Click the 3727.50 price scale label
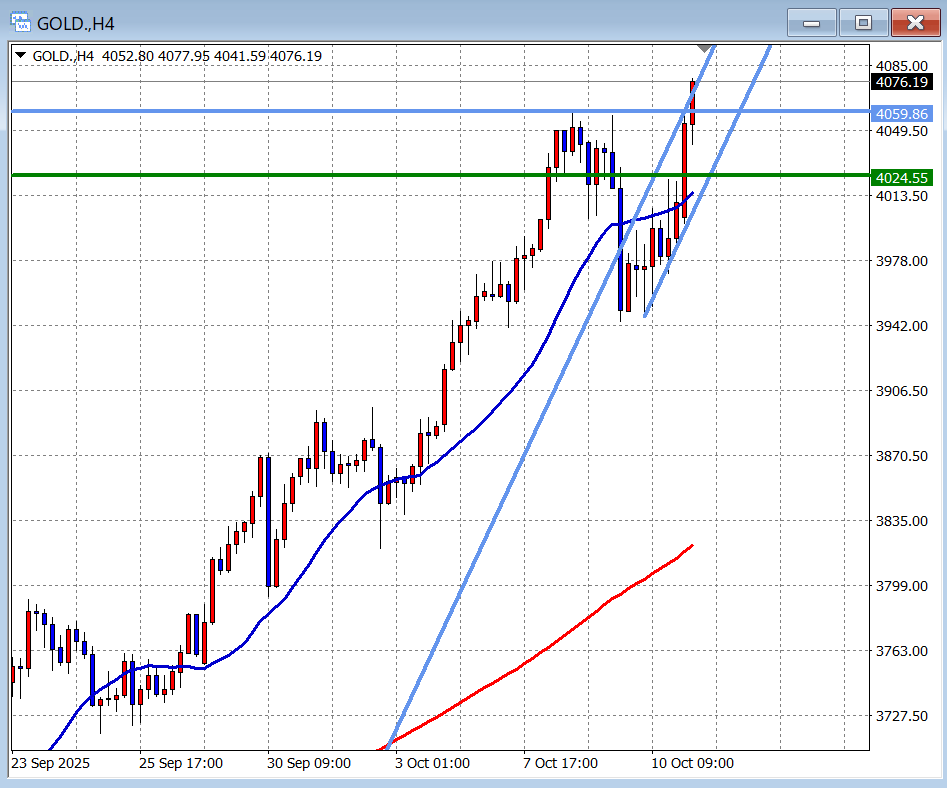The height and width of the screenshot is (788, 947). [901, 716]
